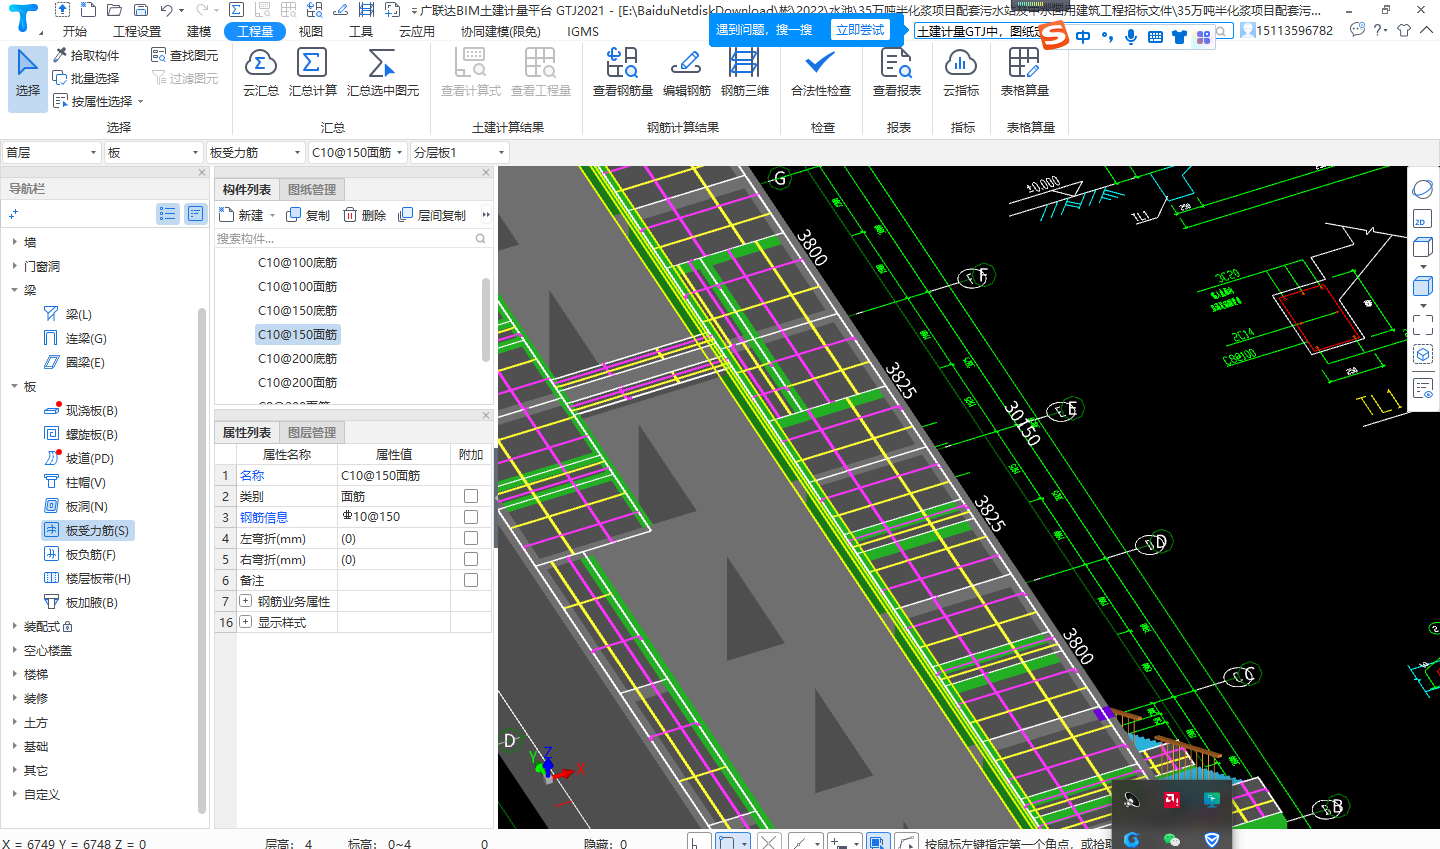The image size is (1440, 849).
Task: Open the 建模 ribbon tab
Action: click(199, 31)
